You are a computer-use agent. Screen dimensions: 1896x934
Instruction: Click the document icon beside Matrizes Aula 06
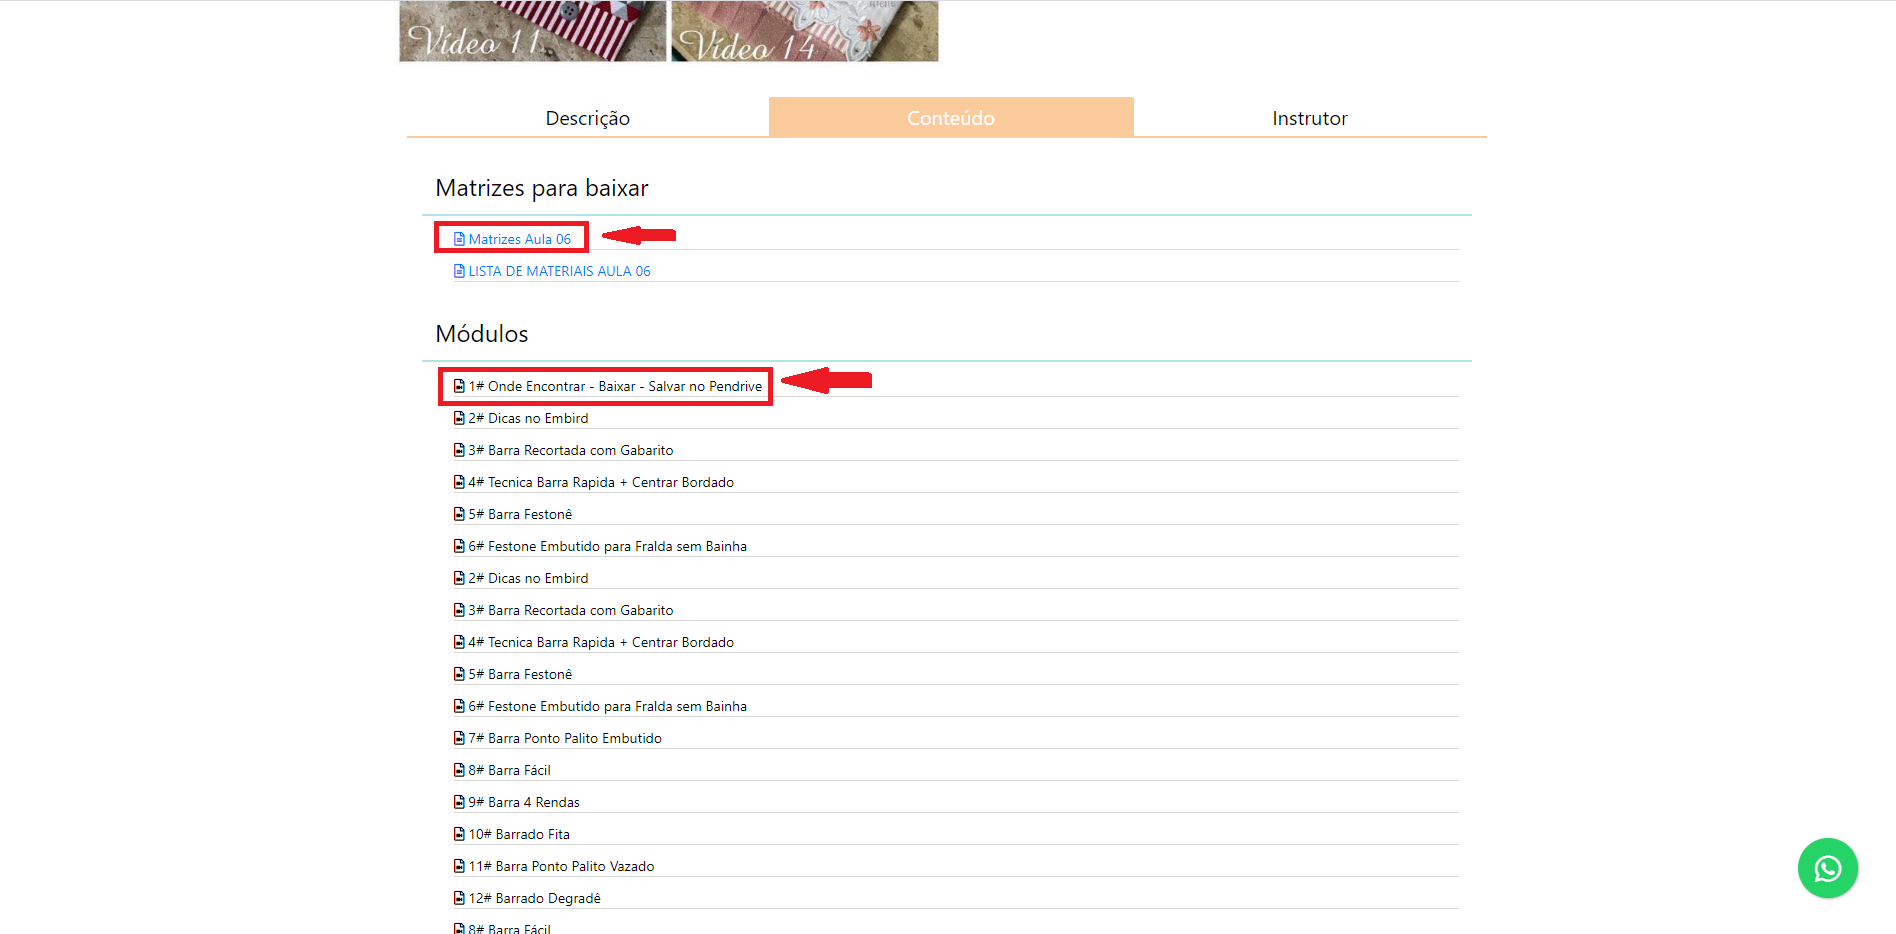(x=459, y=239)
